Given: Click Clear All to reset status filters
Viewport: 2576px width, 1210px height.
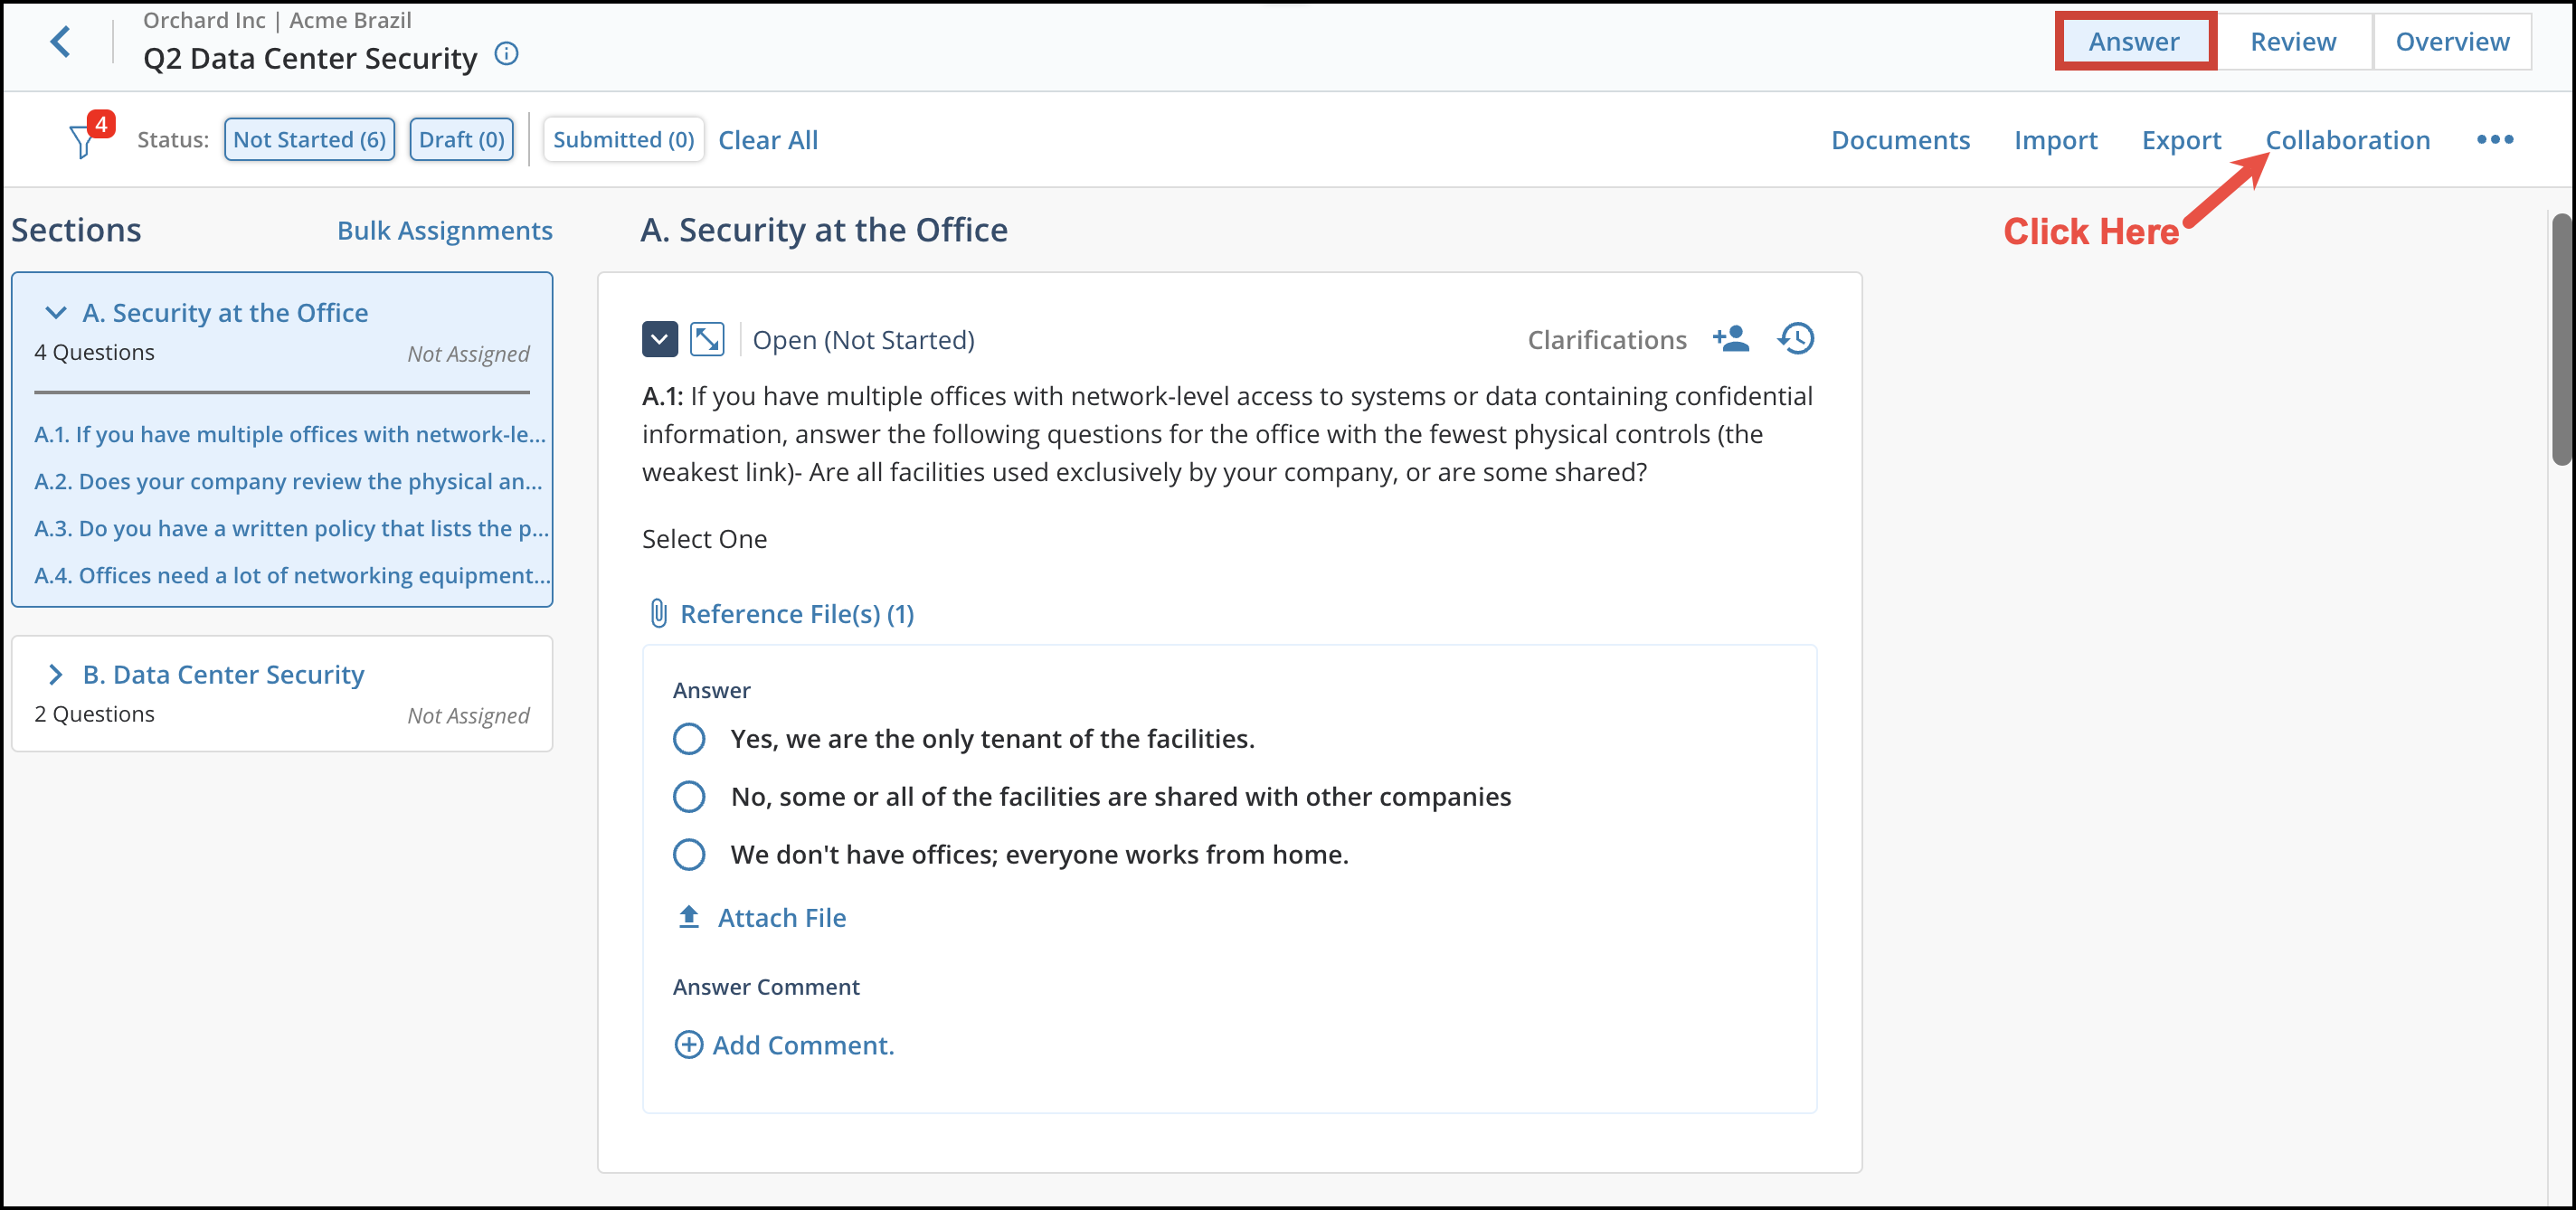Looking at the screenshot, I should (x=768, y=139).
